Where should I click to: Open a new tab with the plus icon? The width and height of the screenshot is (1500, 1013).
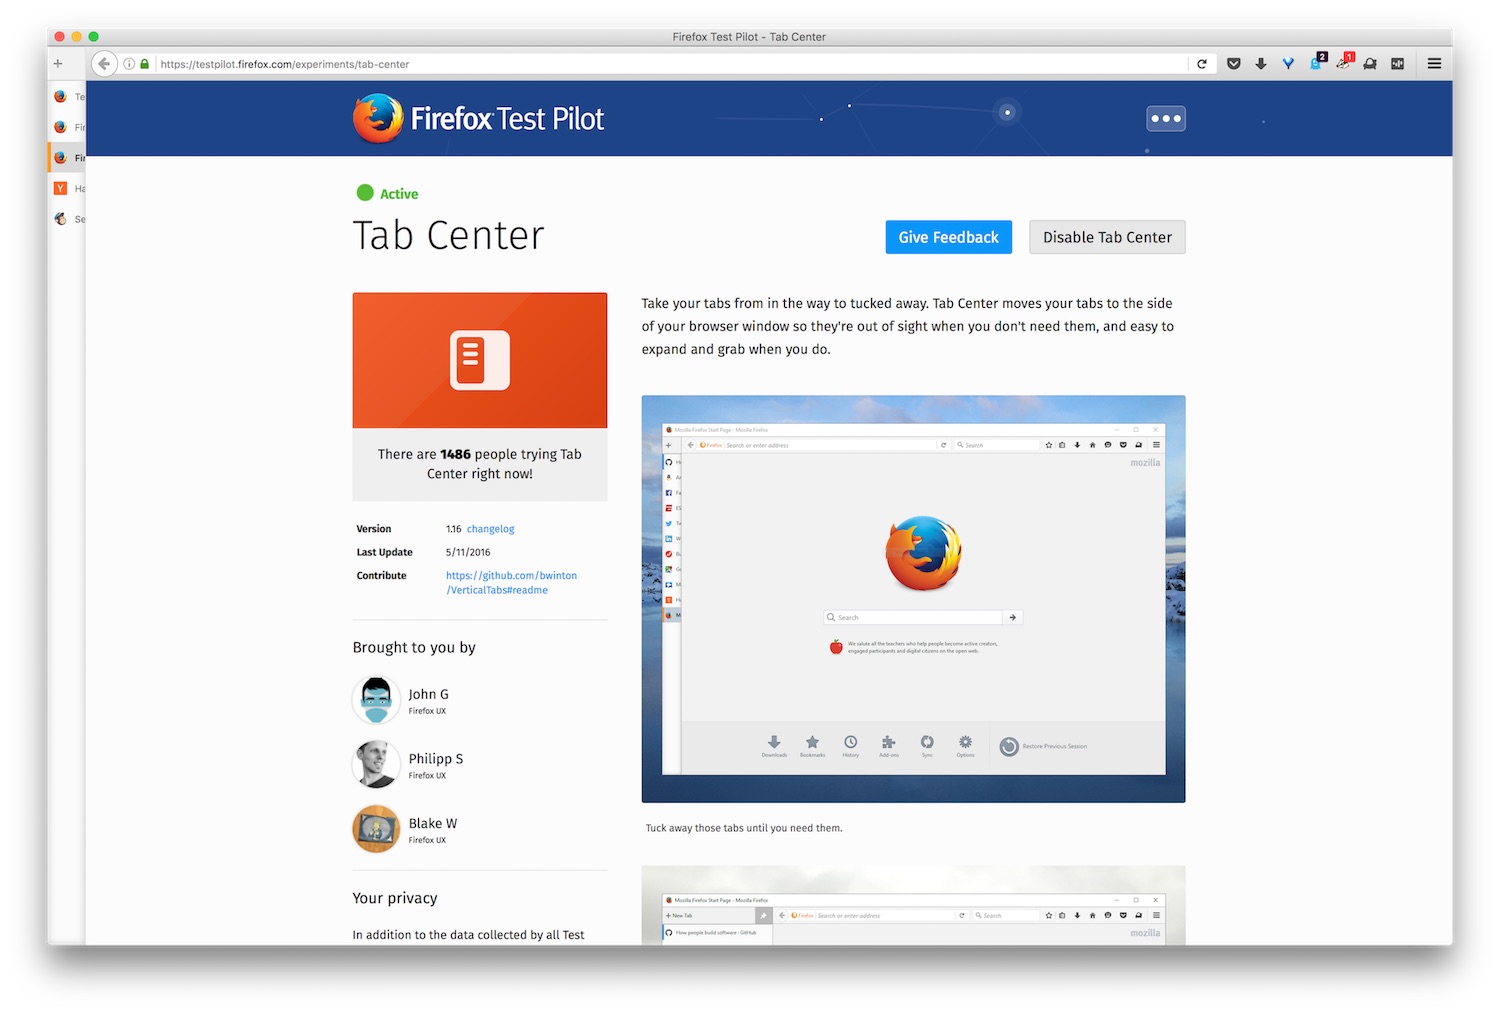58,64
